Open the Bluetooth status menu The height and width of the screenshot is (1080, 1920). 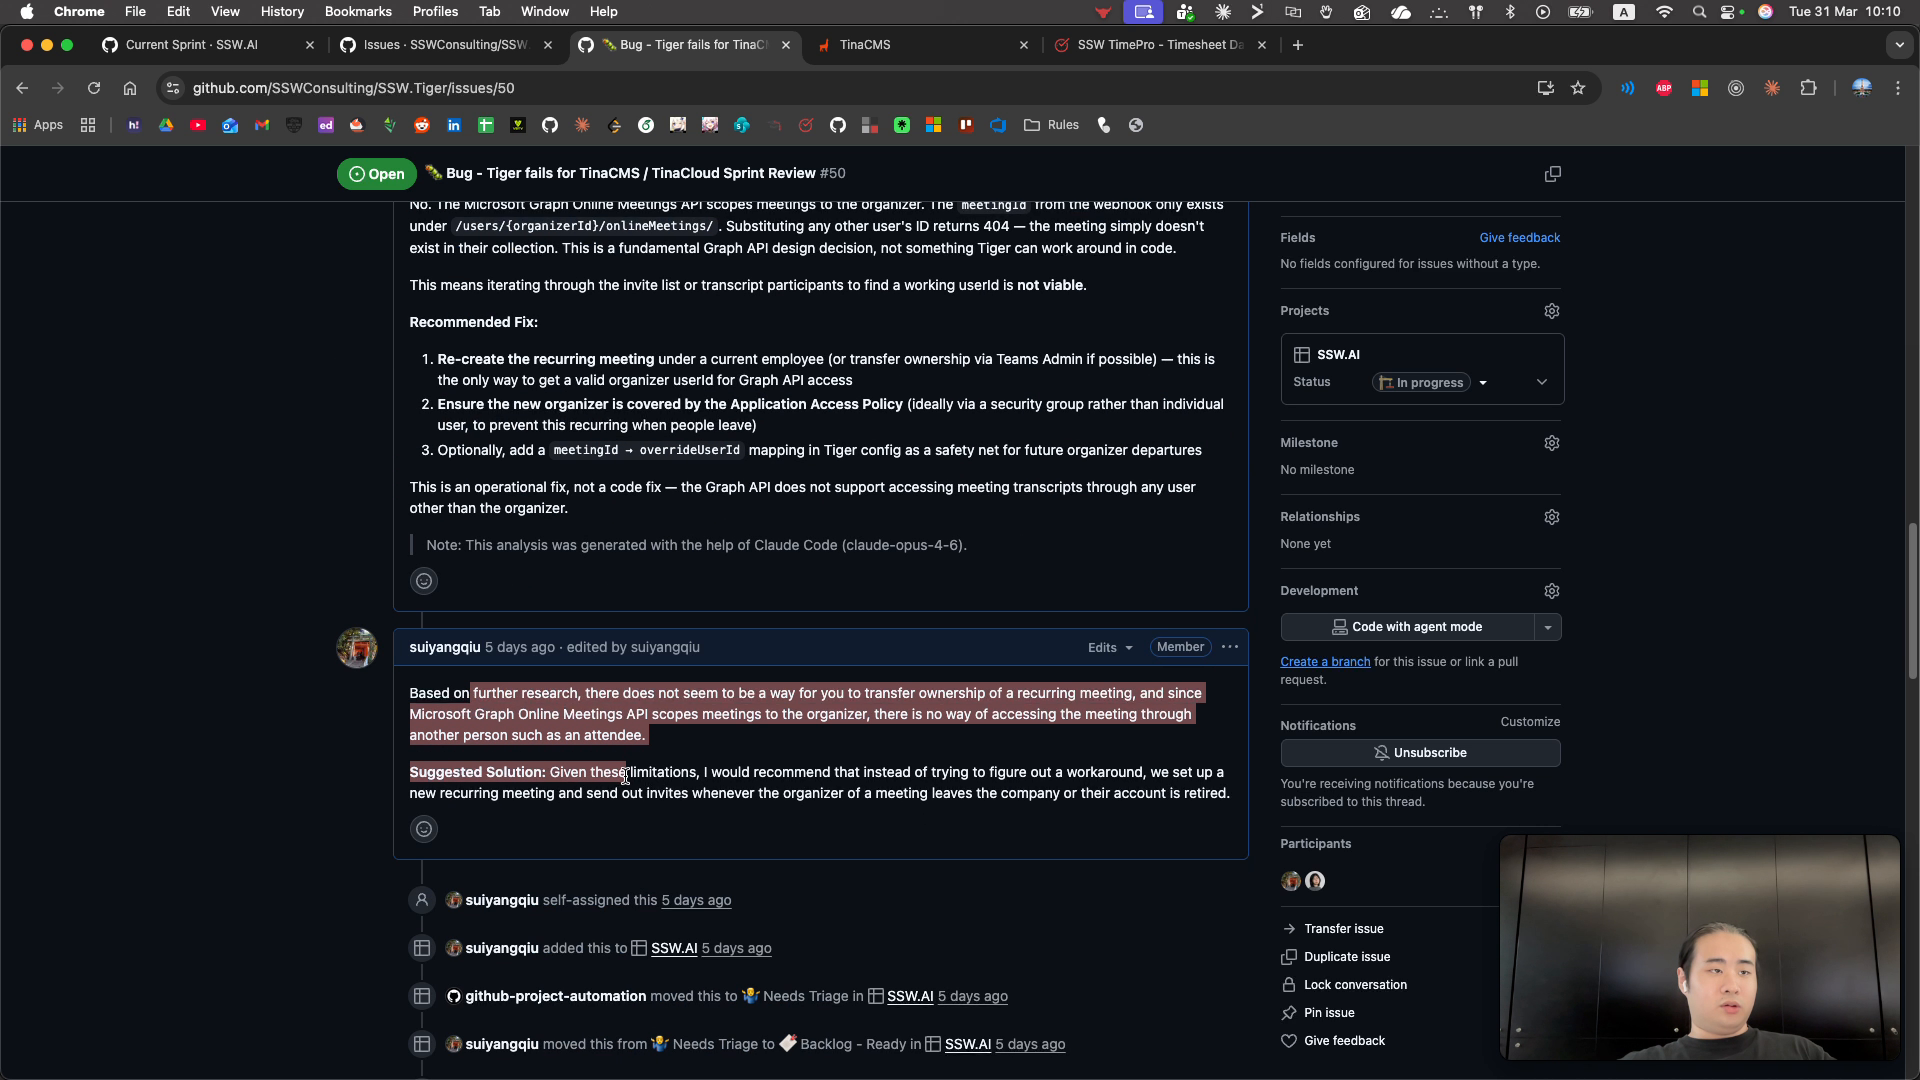[1510, 12]
